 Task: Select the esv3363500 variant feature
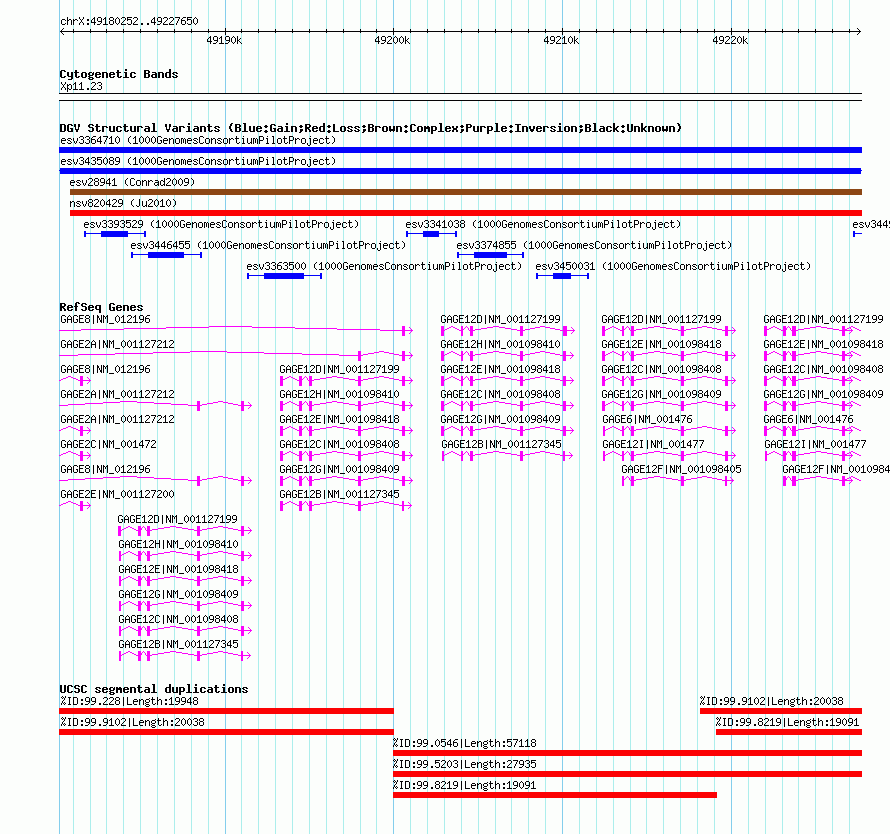tap(284, 276)
